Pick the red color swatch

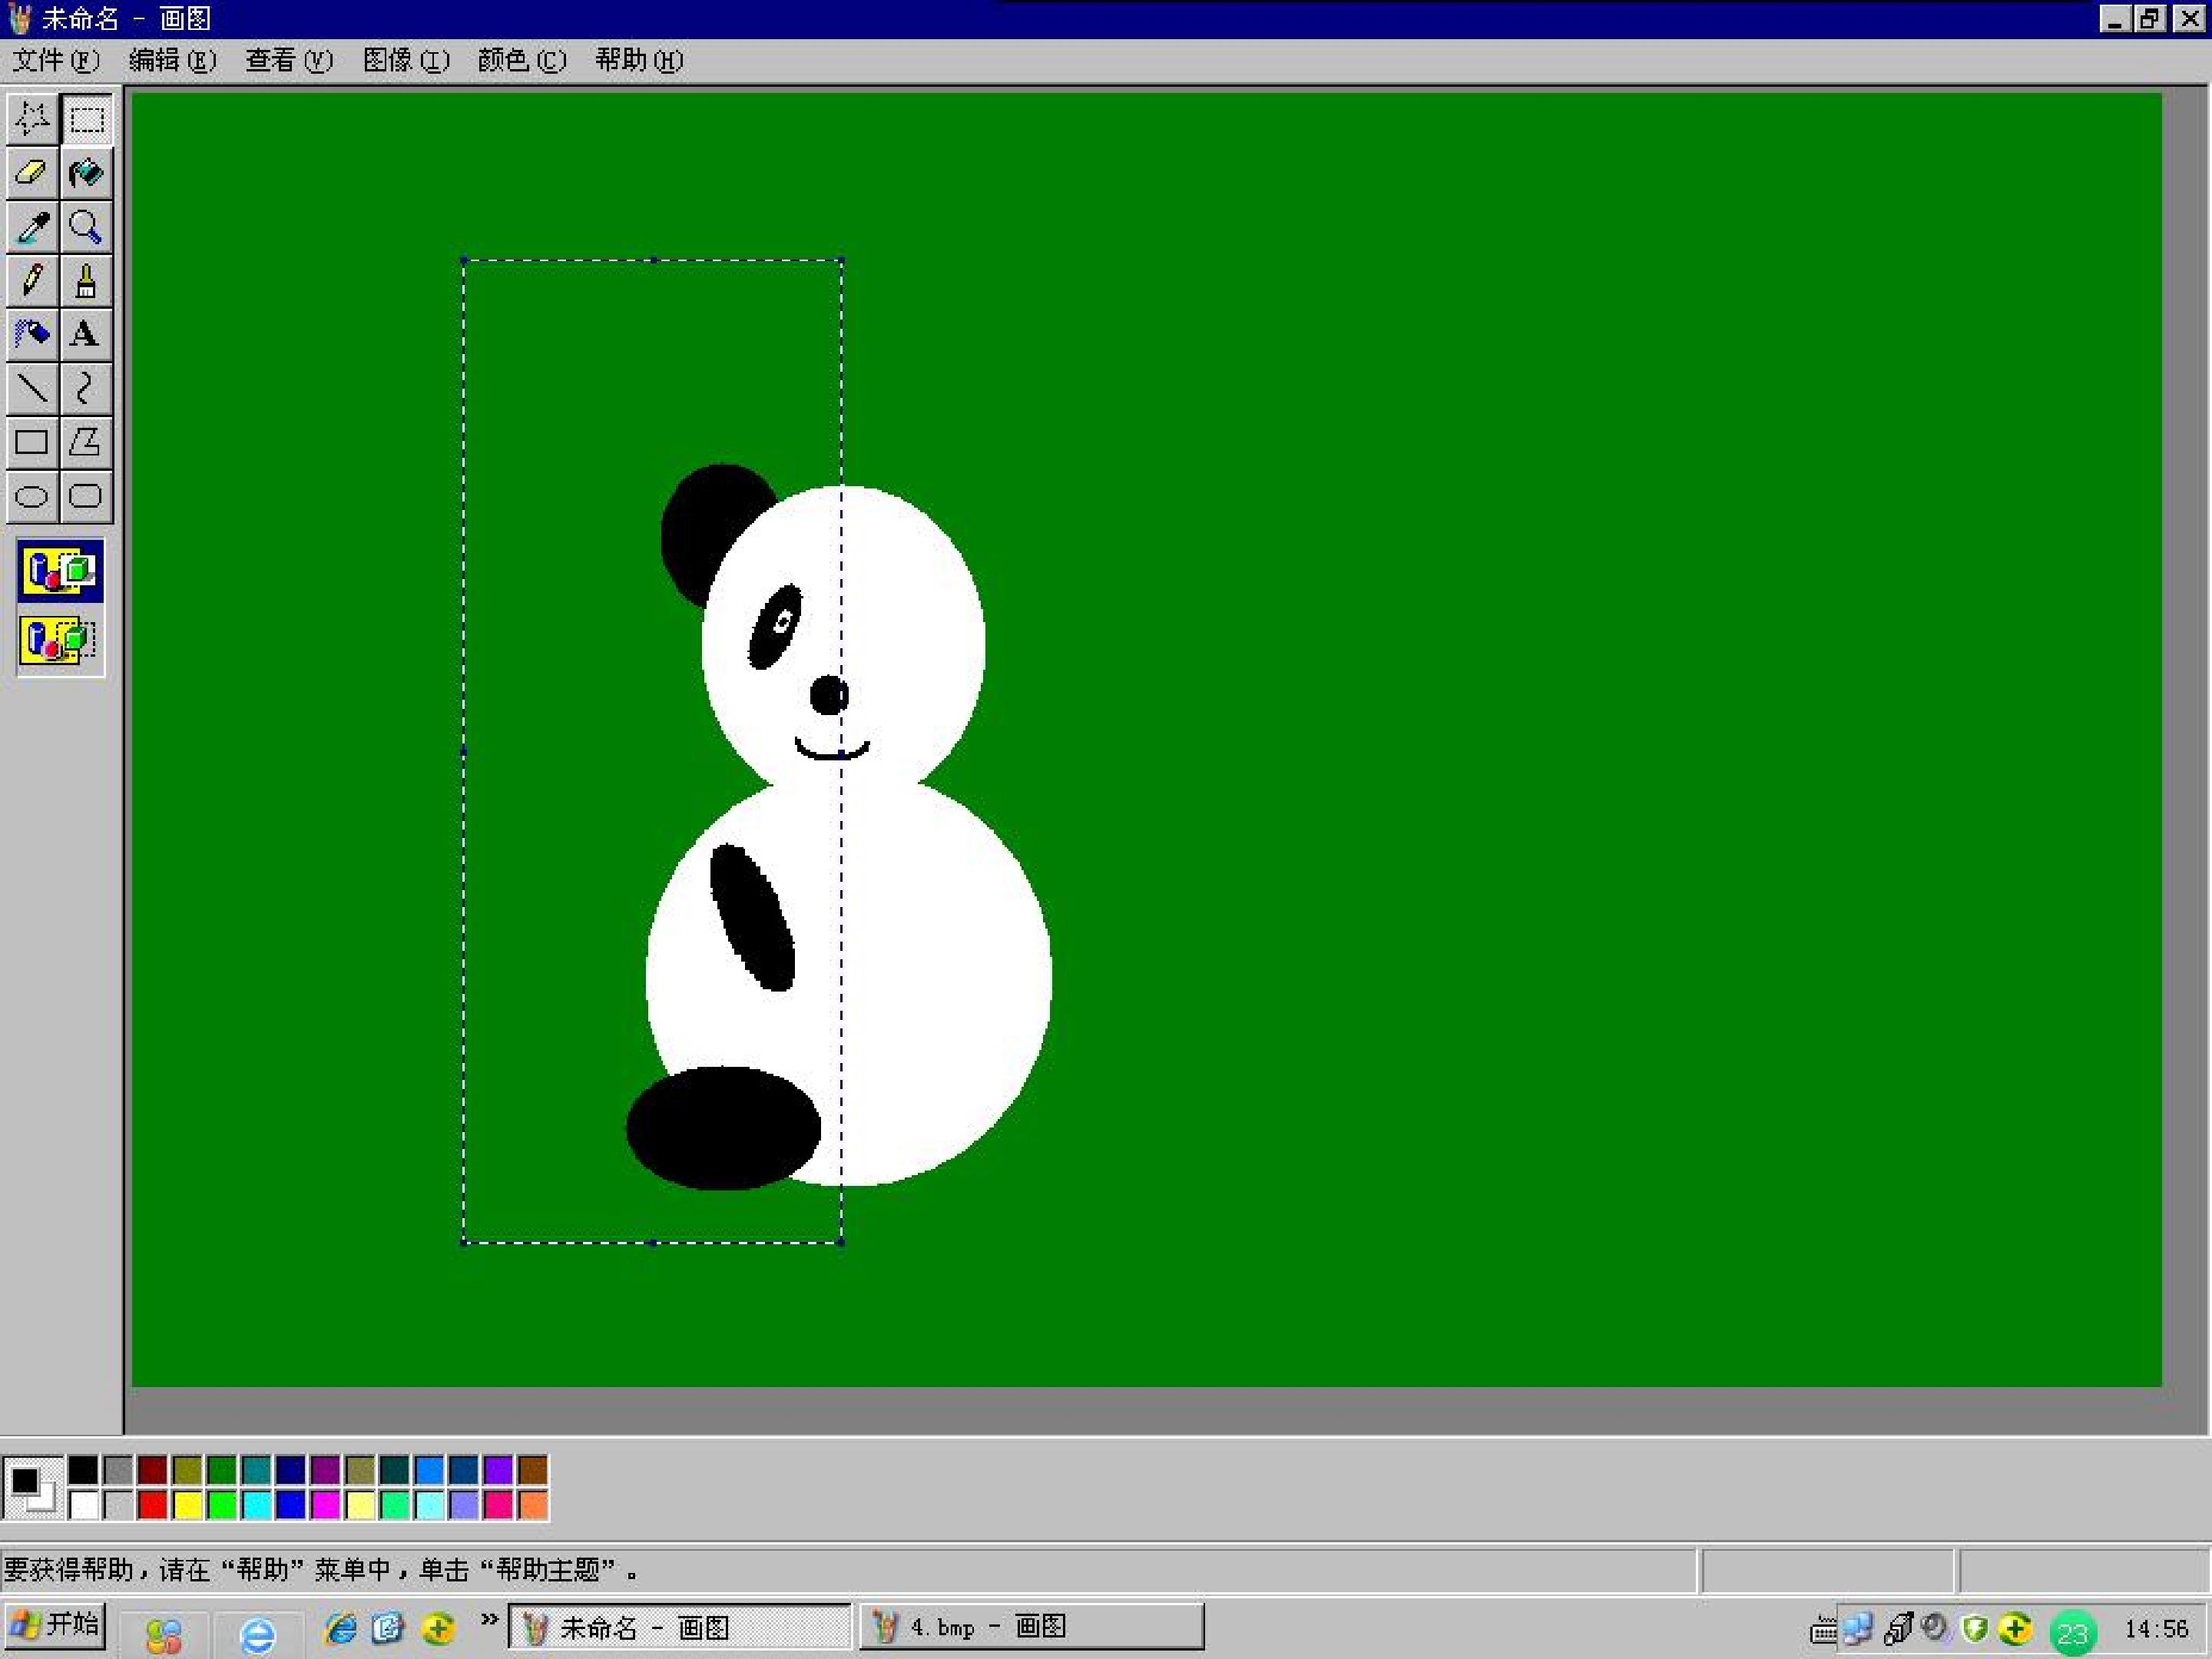152,1505
